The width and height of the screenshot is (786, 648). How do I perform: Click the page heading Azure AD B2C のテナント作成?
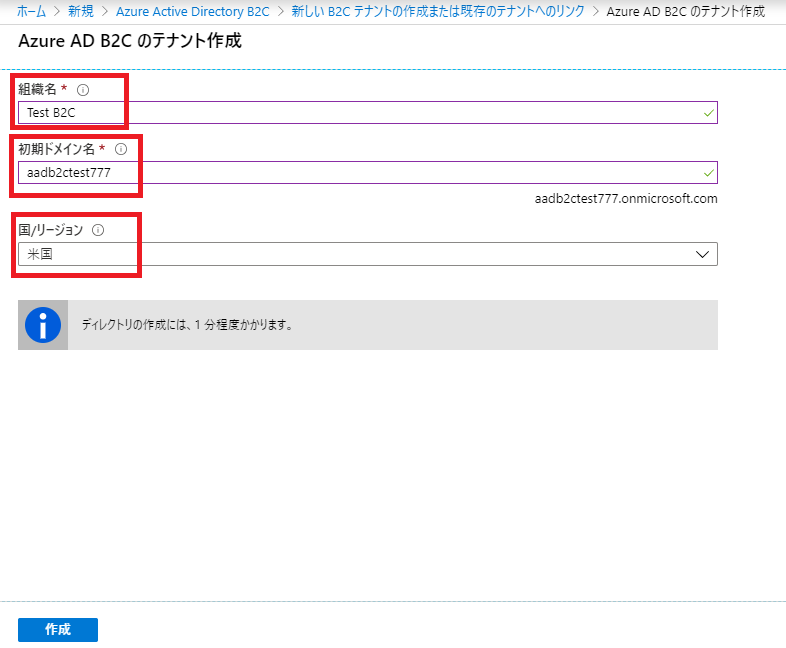[130, 41]
